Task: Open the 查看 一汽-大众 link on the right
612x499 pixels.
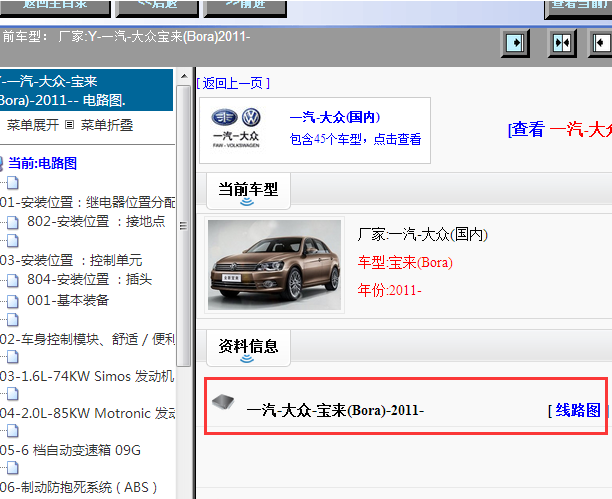Action: tap(560, 129)
